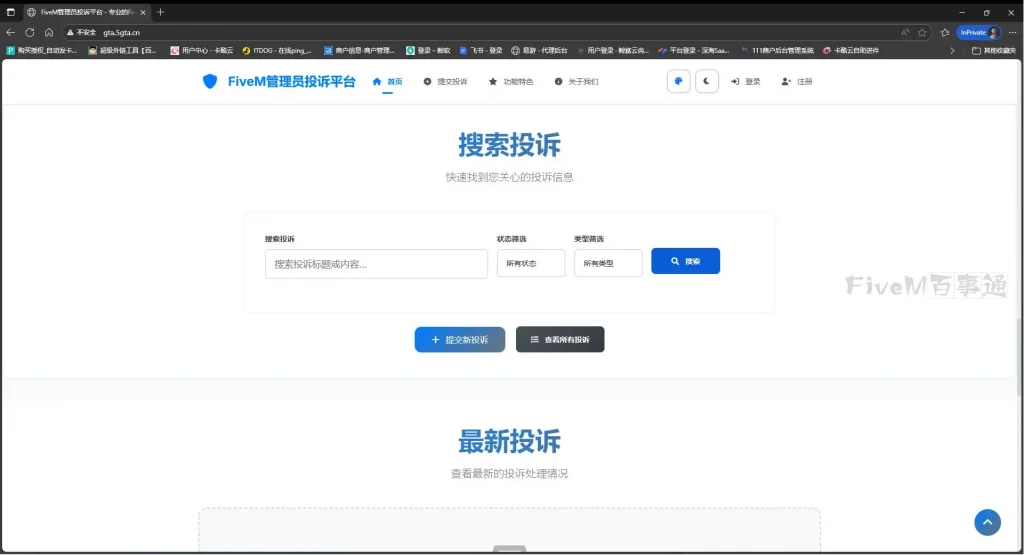Open the 购买授权_自动发卡 bookmark
1024x555 pixels.
point(42,50)
